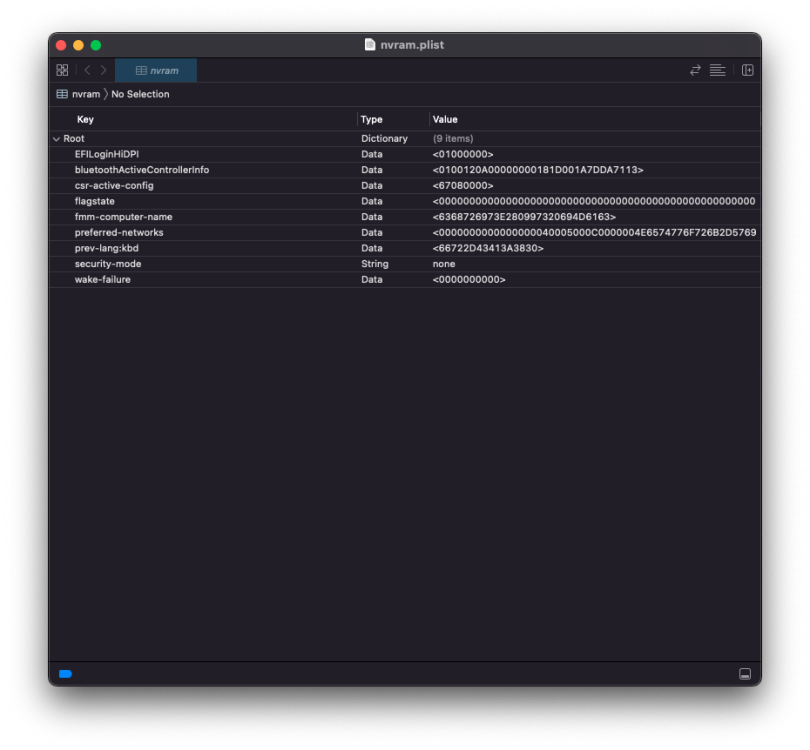Collapse the Root dictionary row

coord(56,139)
